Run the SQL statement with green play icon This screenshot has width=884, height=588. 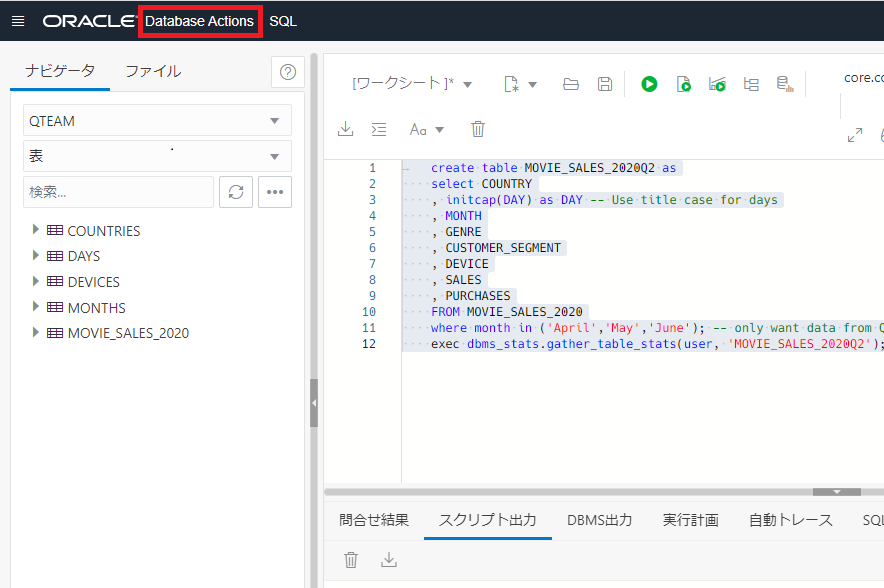click(649, 85)
